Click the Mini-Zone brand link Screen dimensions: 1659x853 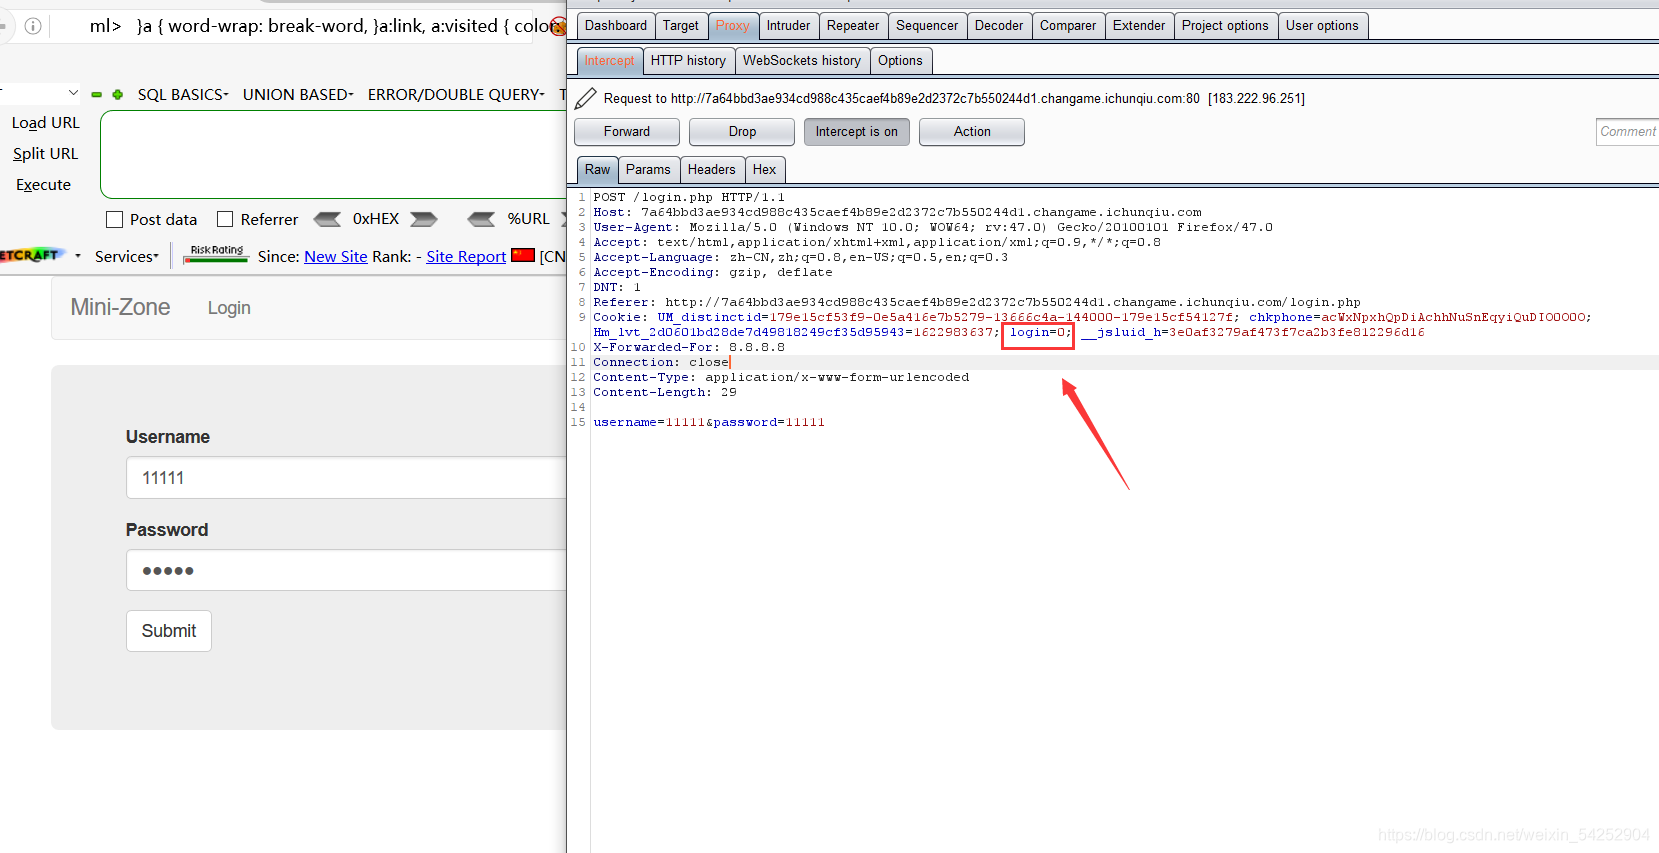click(x=120, y=308)
